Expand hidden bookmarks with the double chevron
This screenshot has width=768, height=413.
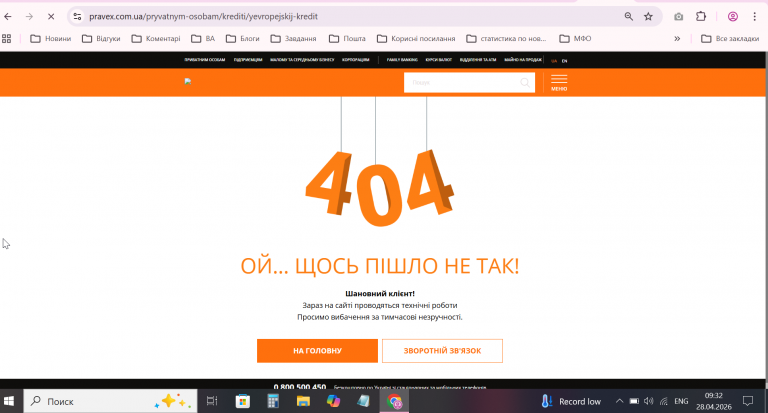click(677, 39)
